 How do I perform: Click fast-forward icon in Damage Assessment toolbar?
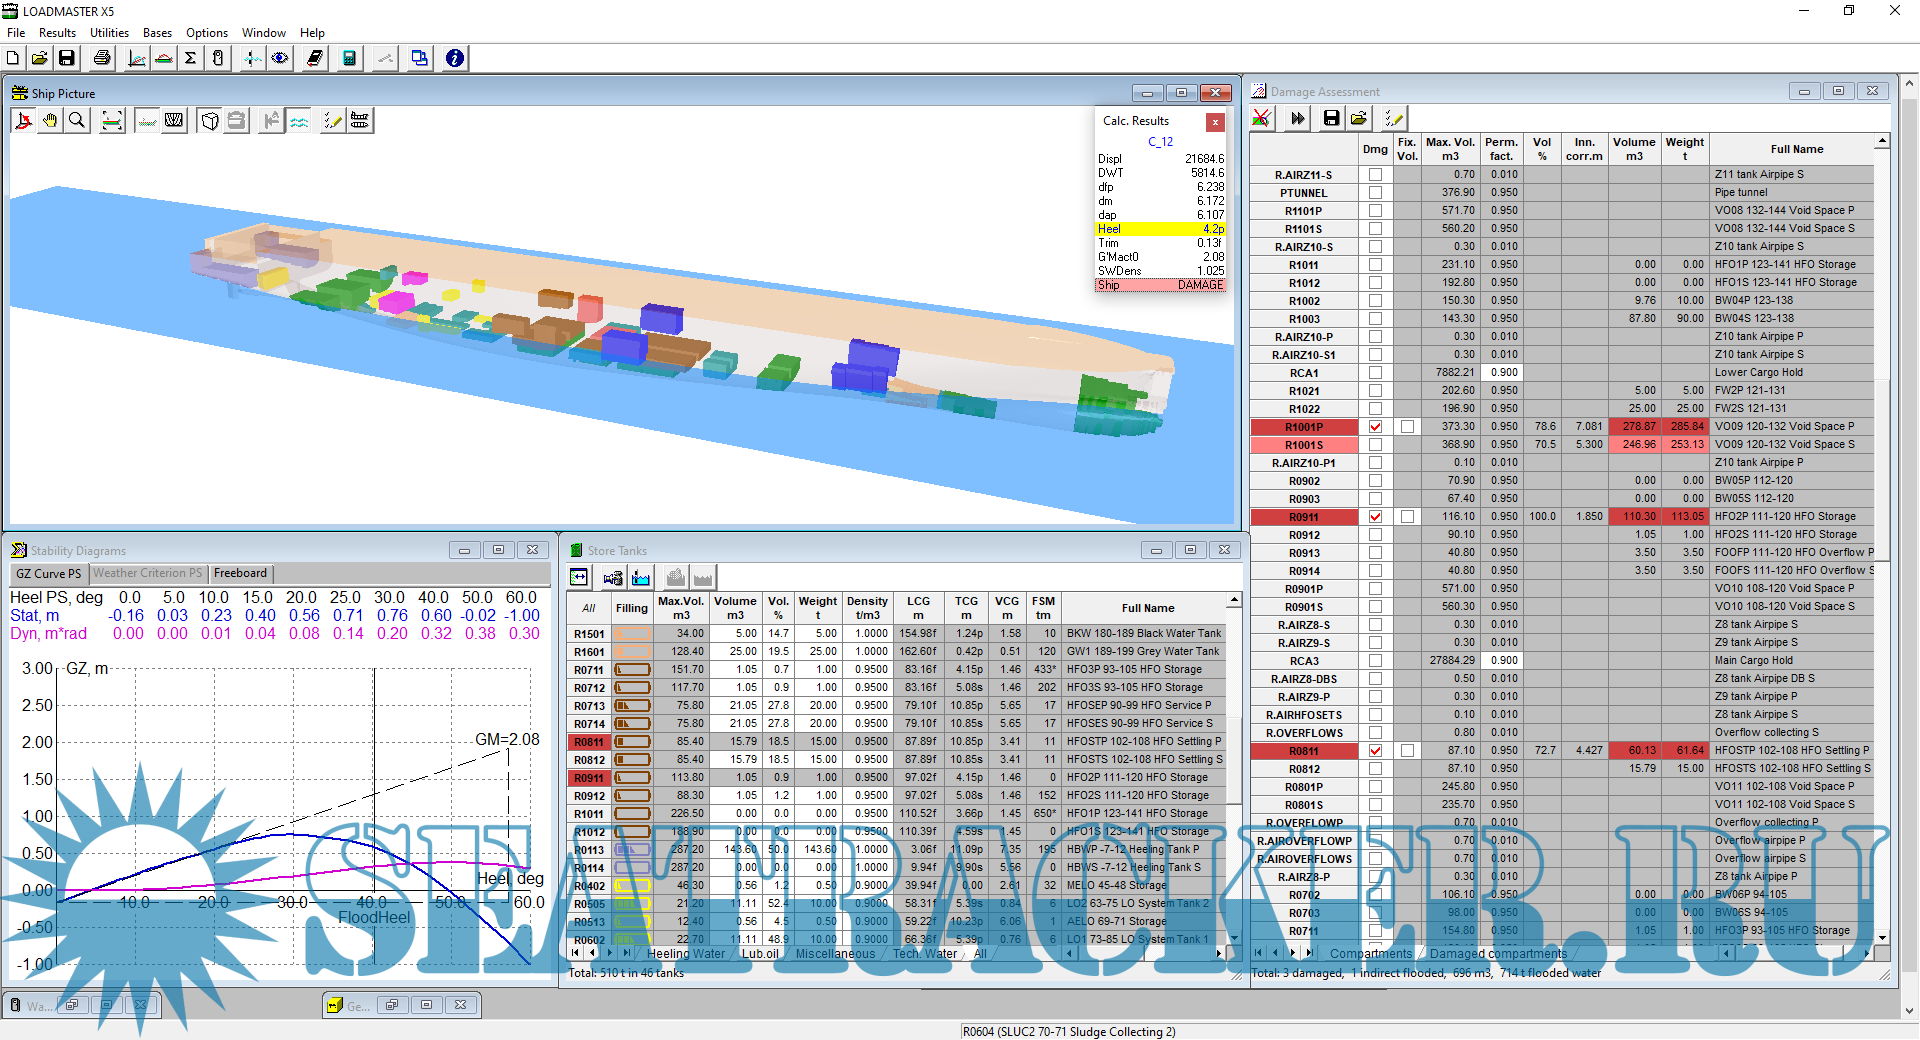[1297, 119]
